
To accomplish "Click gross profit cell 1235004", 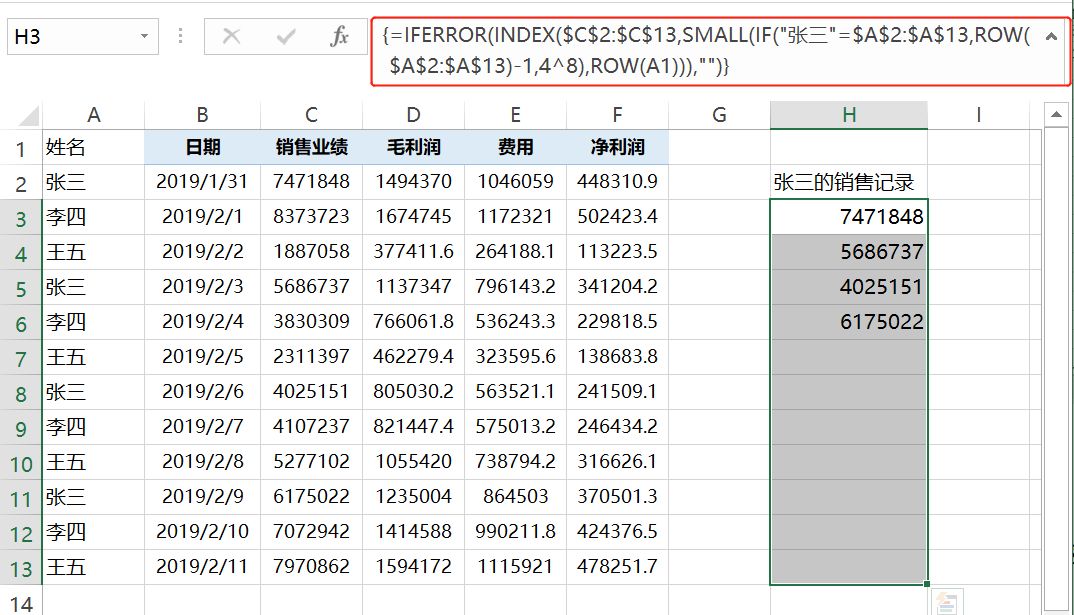I will coord(414,497).
